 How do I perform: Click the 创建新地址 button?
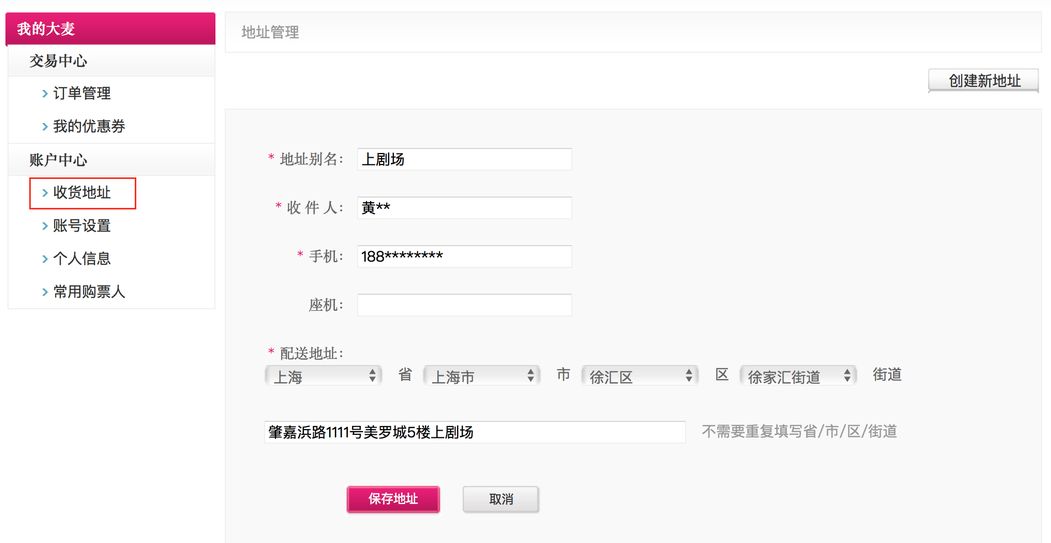click(984, 81)
